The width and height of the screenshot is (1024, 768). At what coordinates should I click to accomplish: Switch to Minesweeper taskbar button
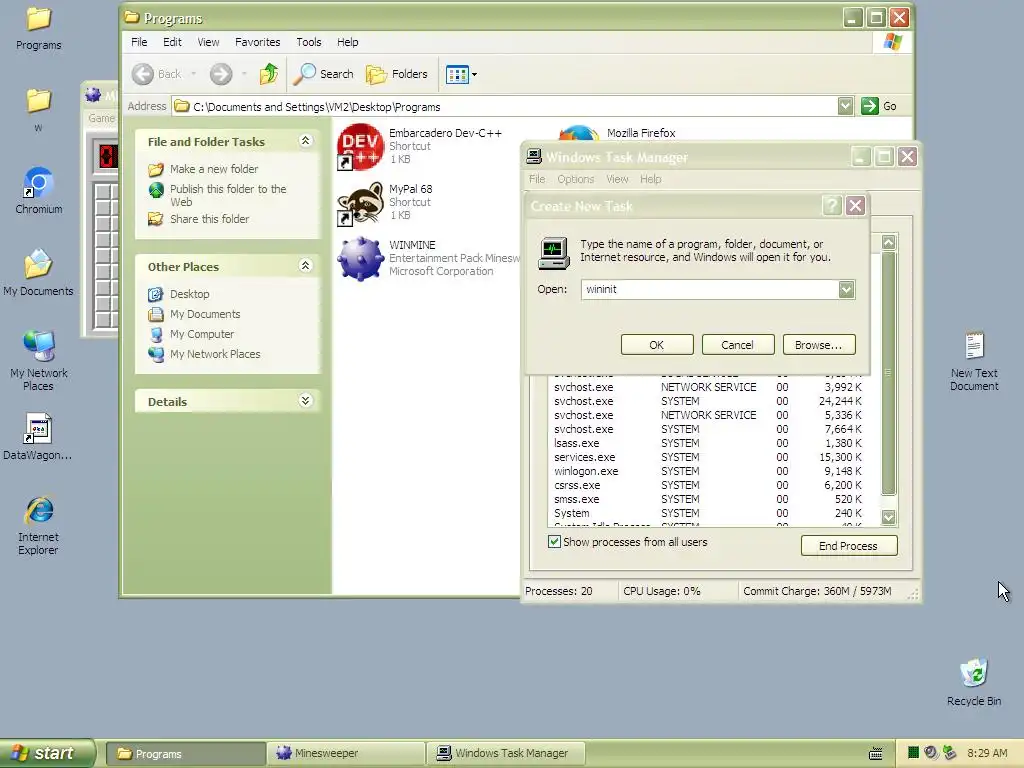[x=345, y=754]
